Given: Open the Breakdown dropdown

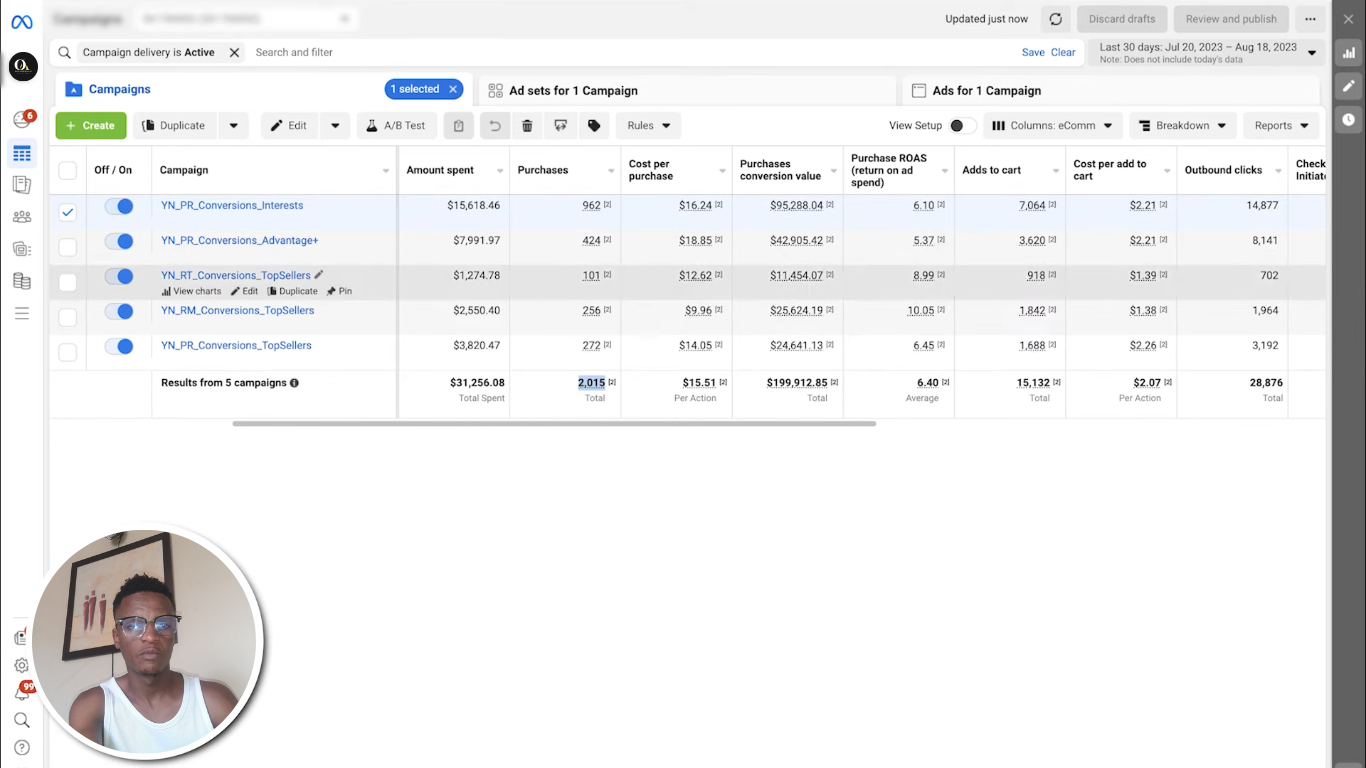Looking at the screenshot, I should [1183, 126].
